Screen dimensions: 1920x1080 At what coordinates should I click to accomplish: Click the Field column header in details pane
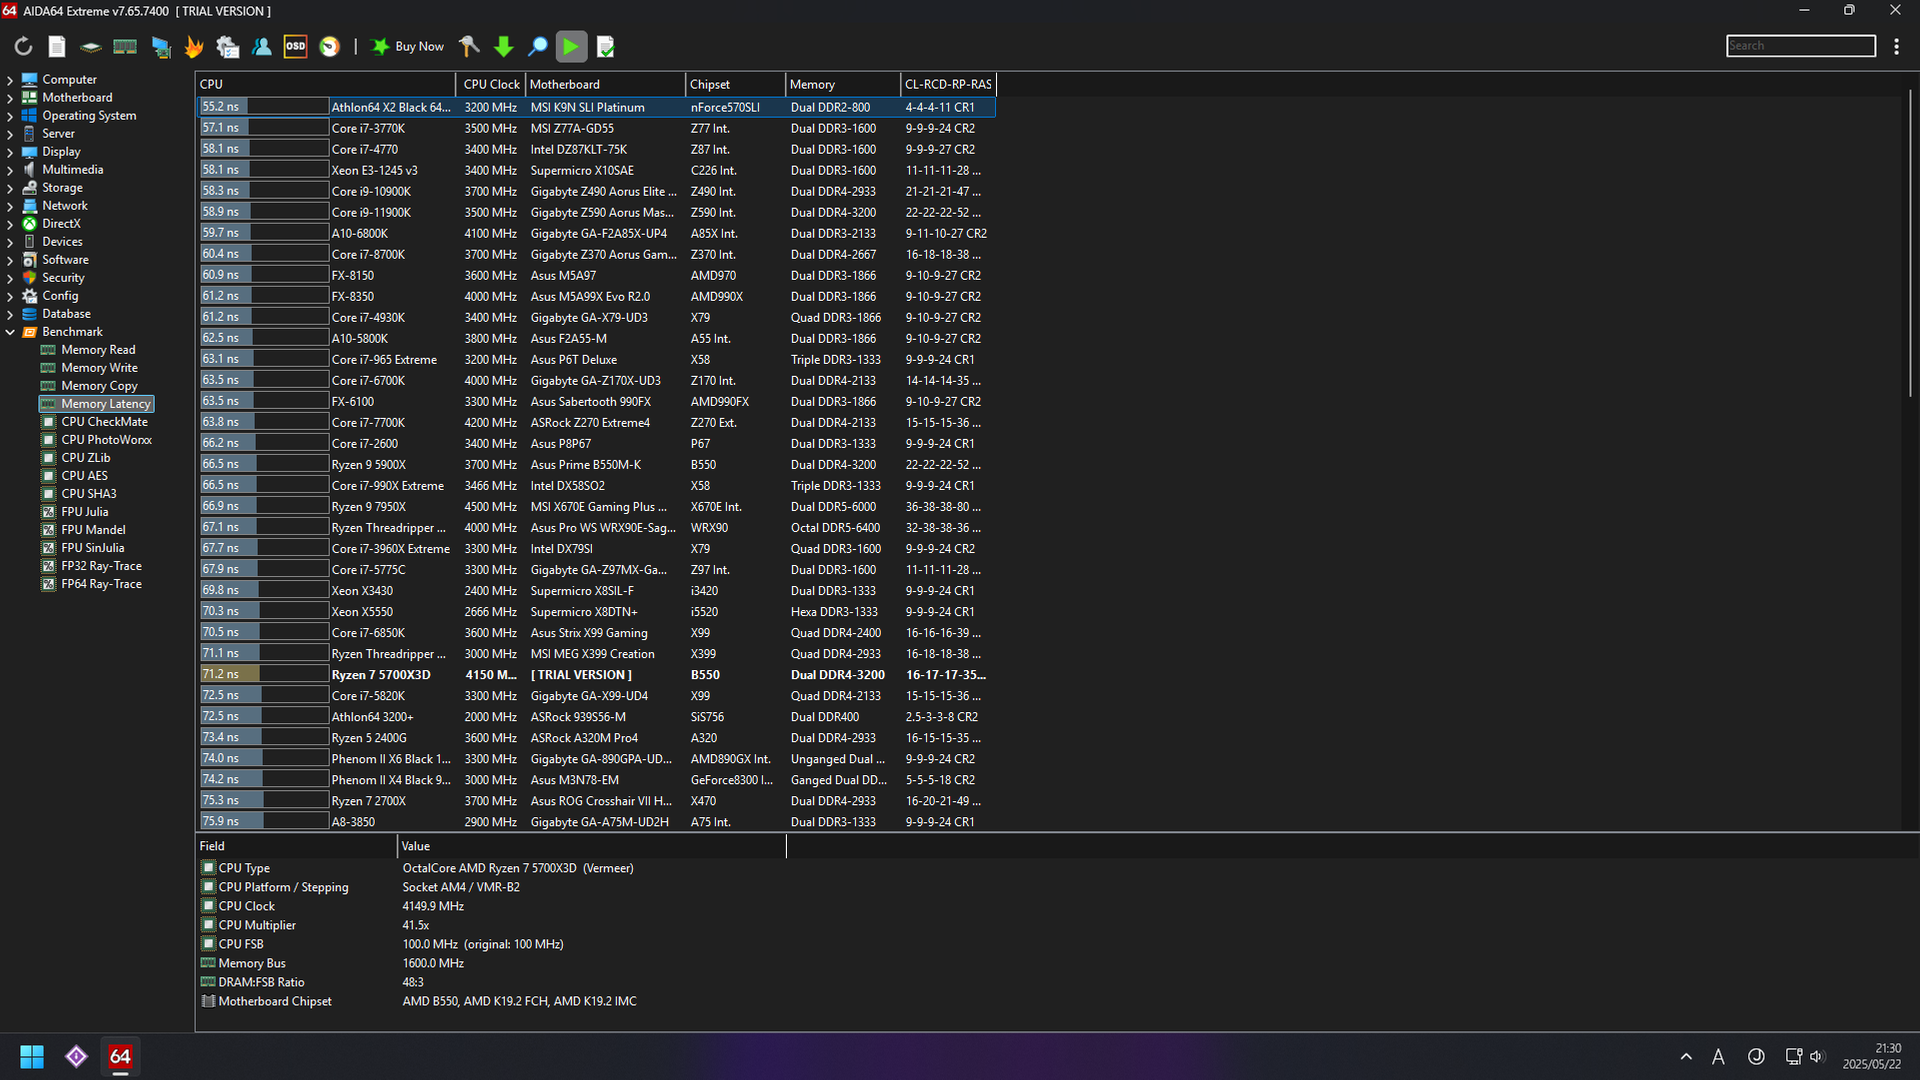pos(296,846)
